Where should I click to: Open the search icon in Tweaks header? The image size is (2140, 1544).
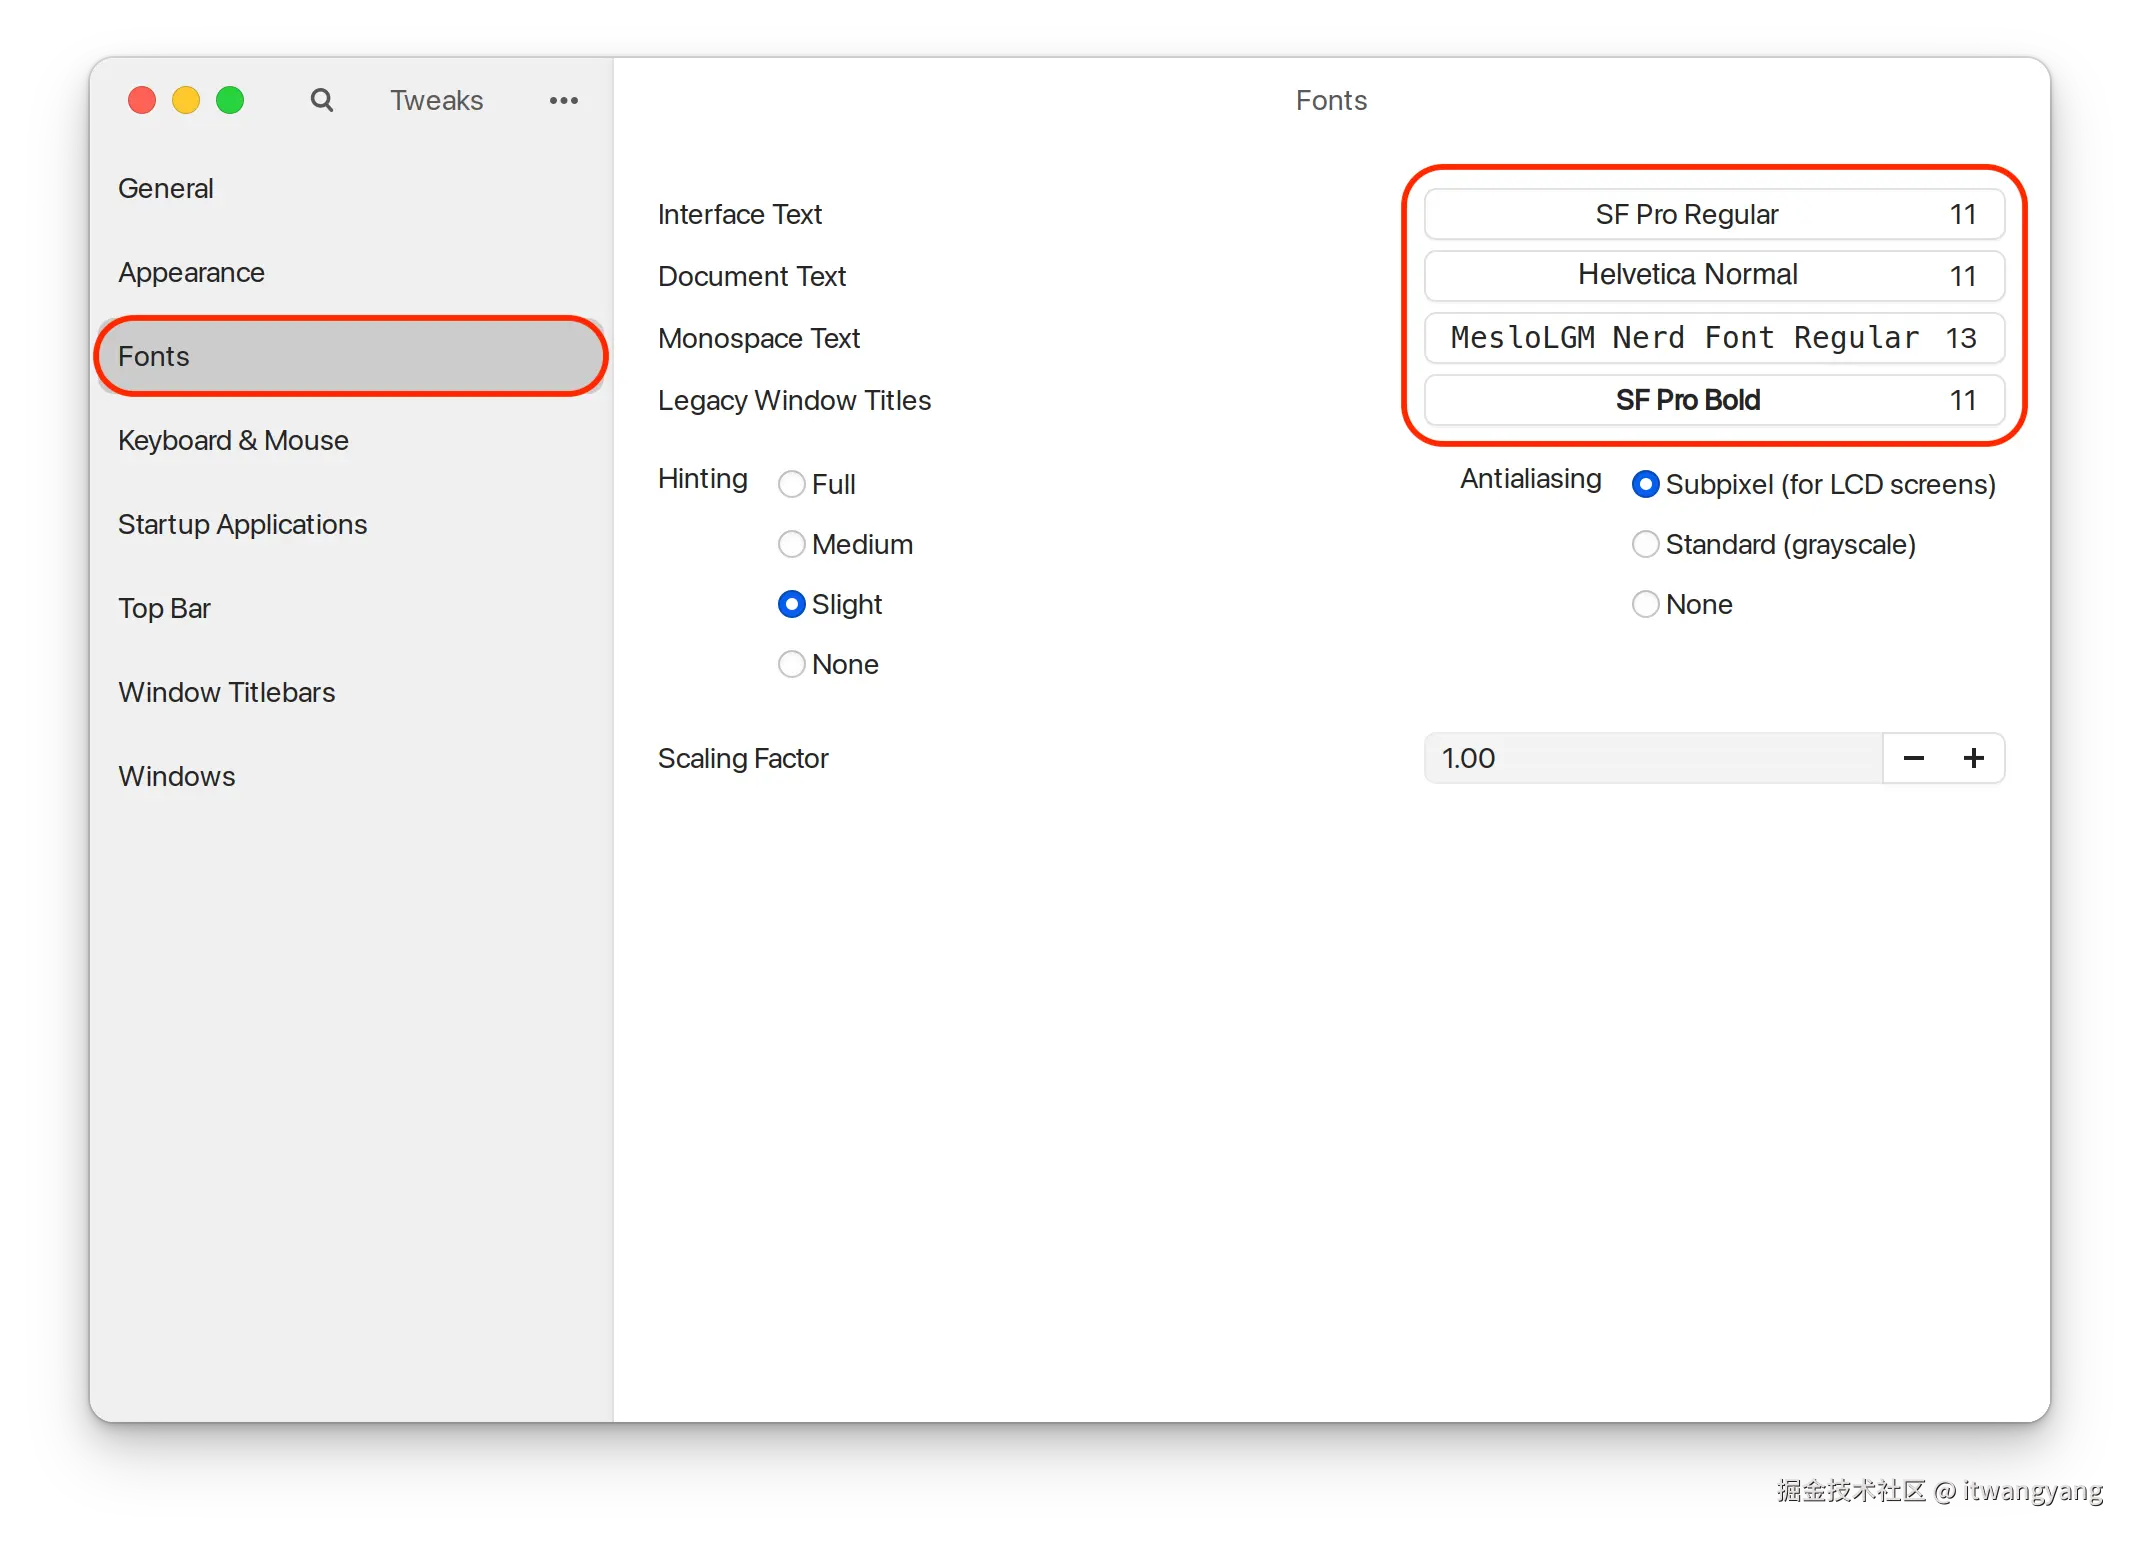(x=321, y=100)
